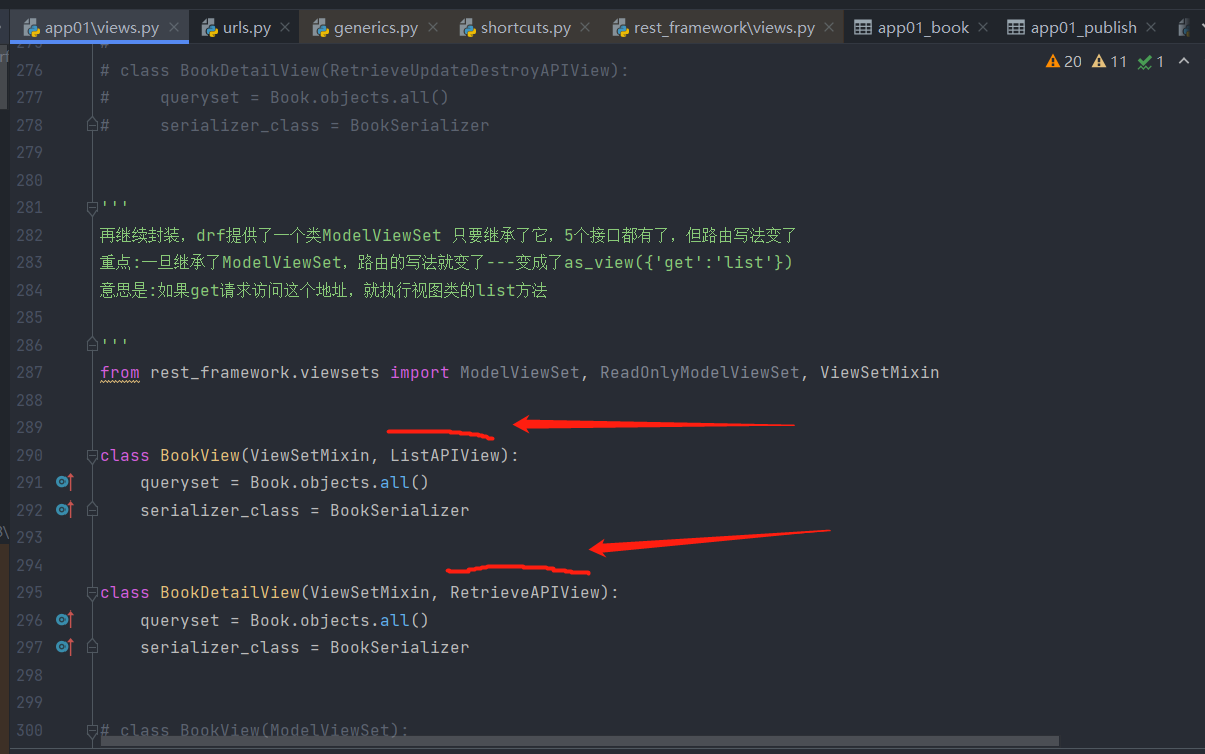Image resolution: width=1205 pixels, height=754 pixels.
Task: Click the fold end marker on line 292
Action: [x=92, y=510]
